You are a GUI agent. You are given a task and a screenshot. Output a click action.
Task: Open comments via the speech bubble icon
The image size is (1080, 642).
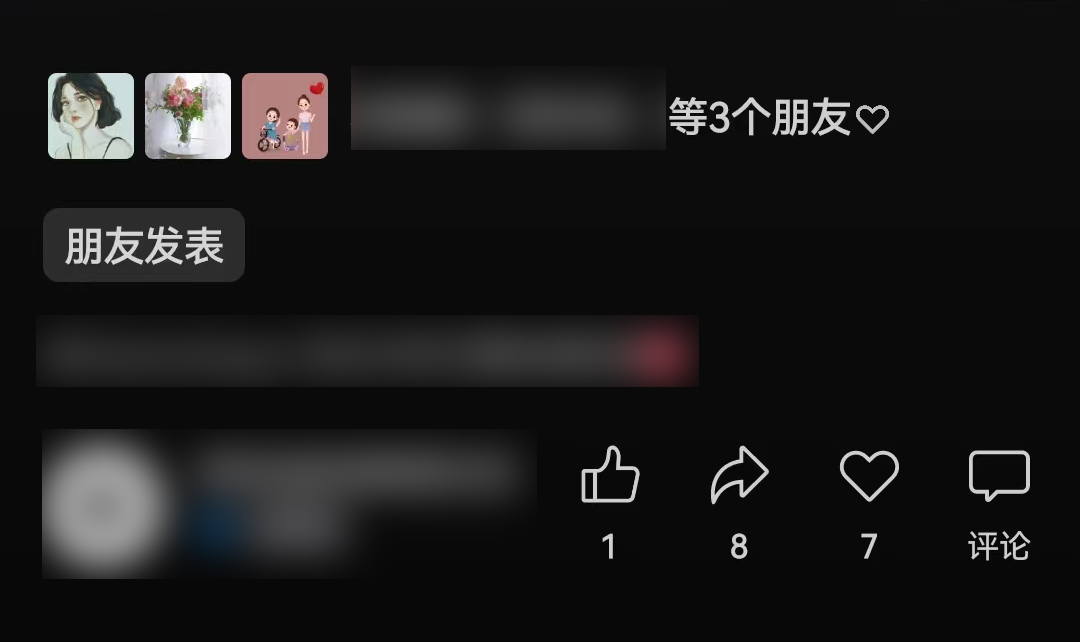999,475
